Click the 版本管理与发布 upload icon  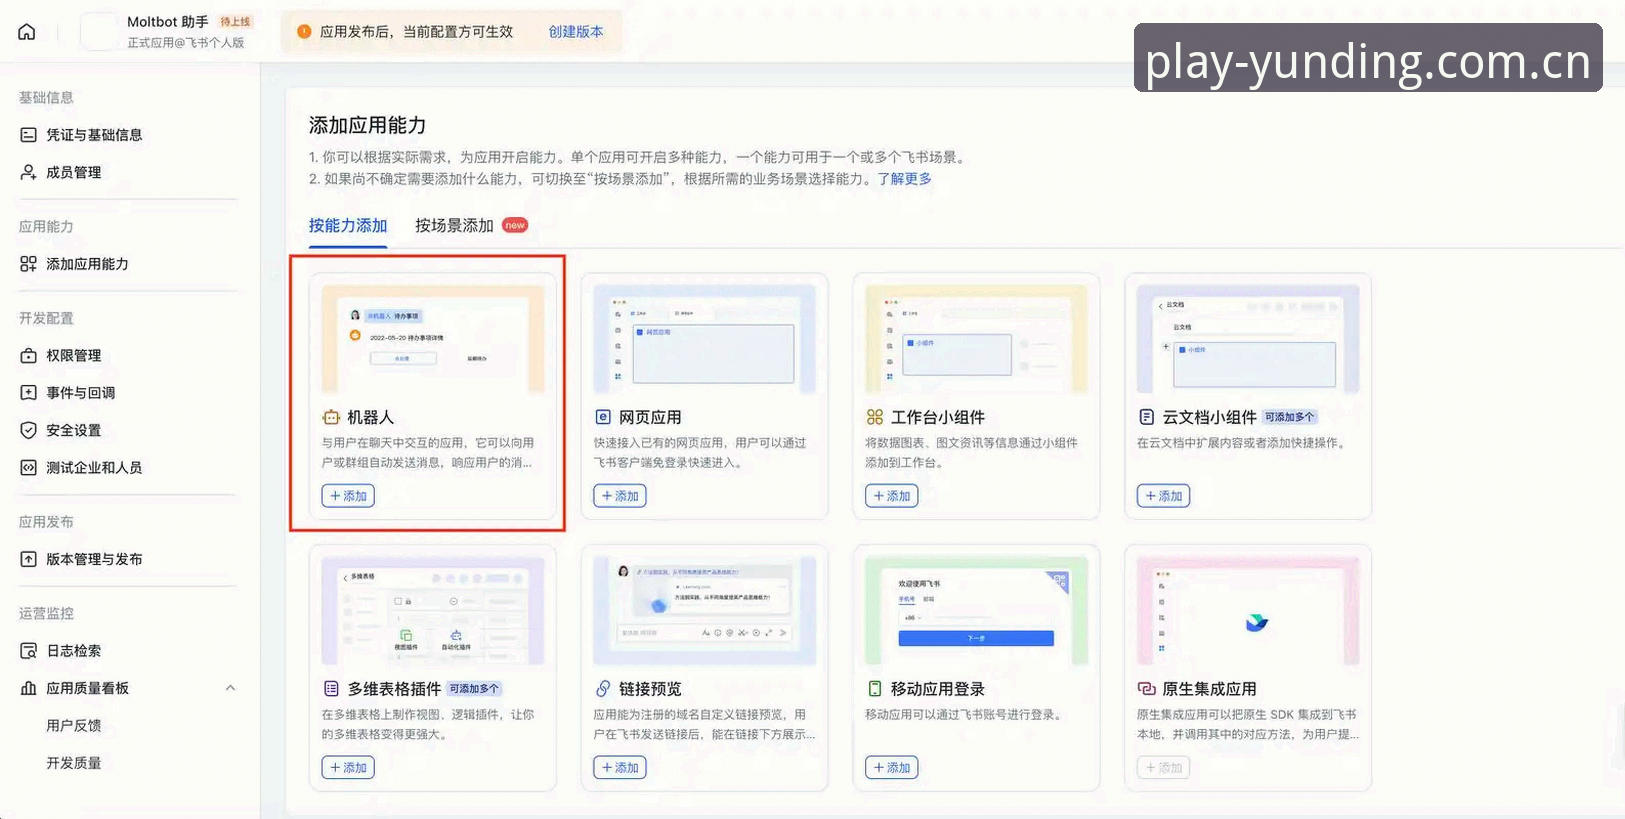click(28, 559)
